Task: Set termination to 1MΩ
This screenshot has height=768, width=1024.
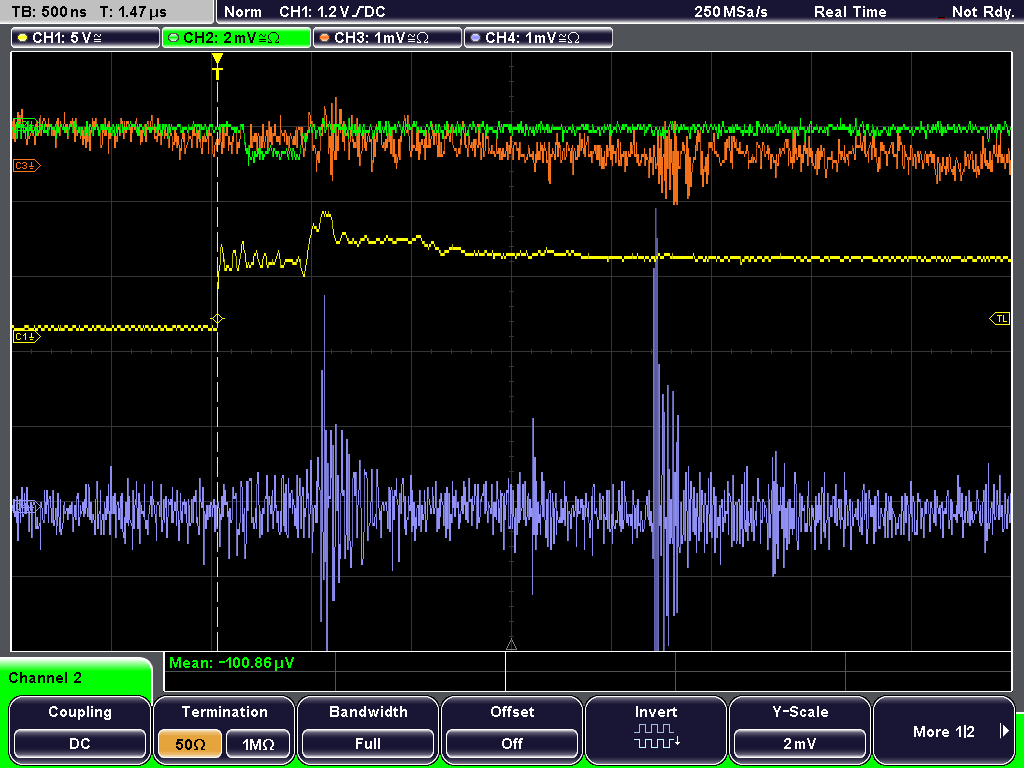Action: point(258,744)
